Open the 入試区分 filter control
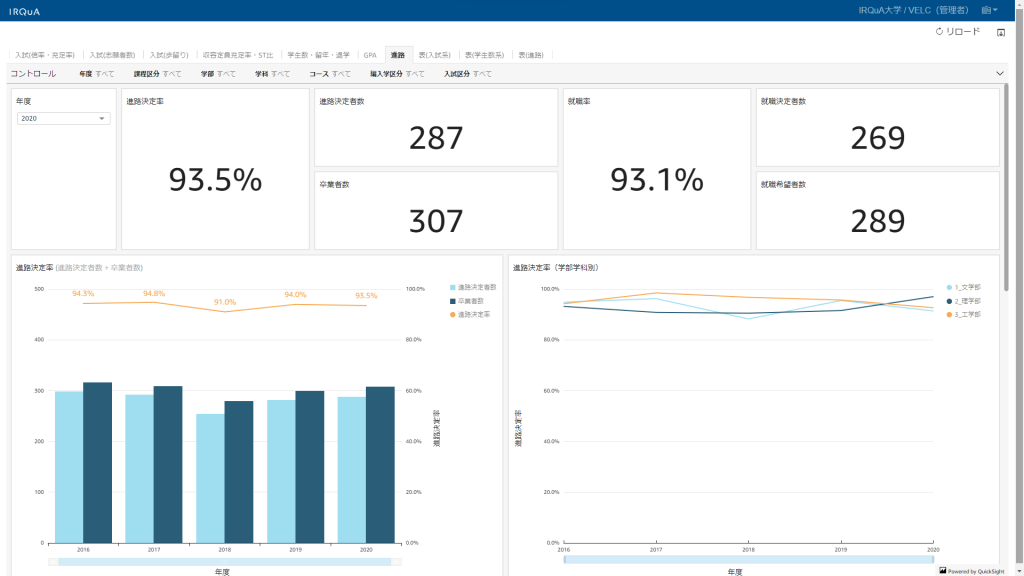1024x576 pixels. [x=468, y=74]
